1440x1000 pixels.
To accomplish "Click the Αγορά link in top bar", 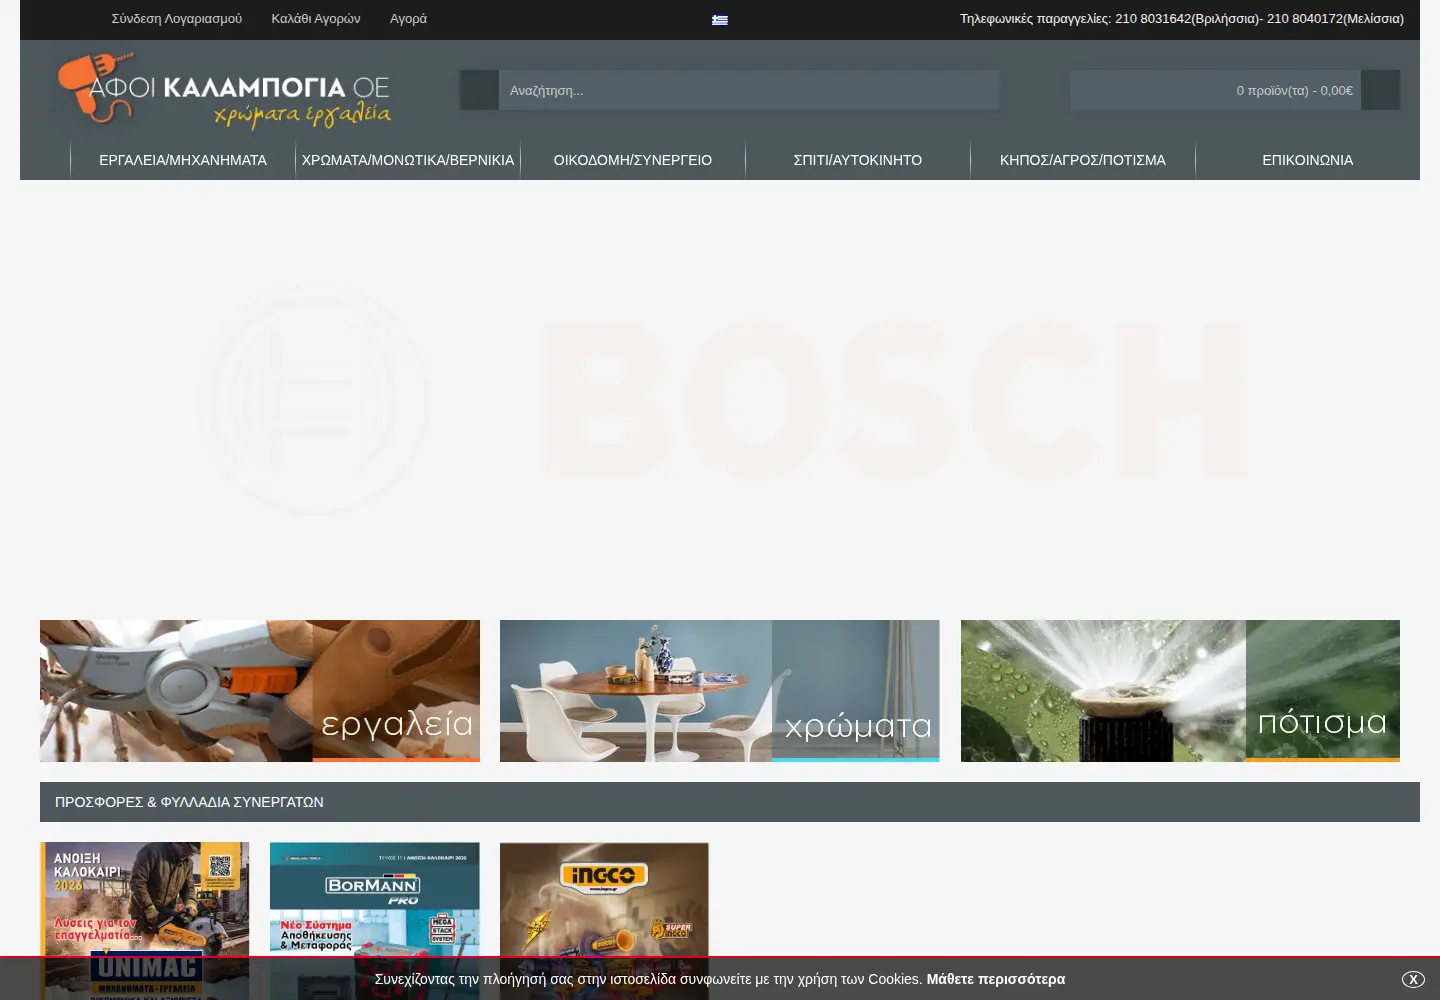I will point(408,19).
